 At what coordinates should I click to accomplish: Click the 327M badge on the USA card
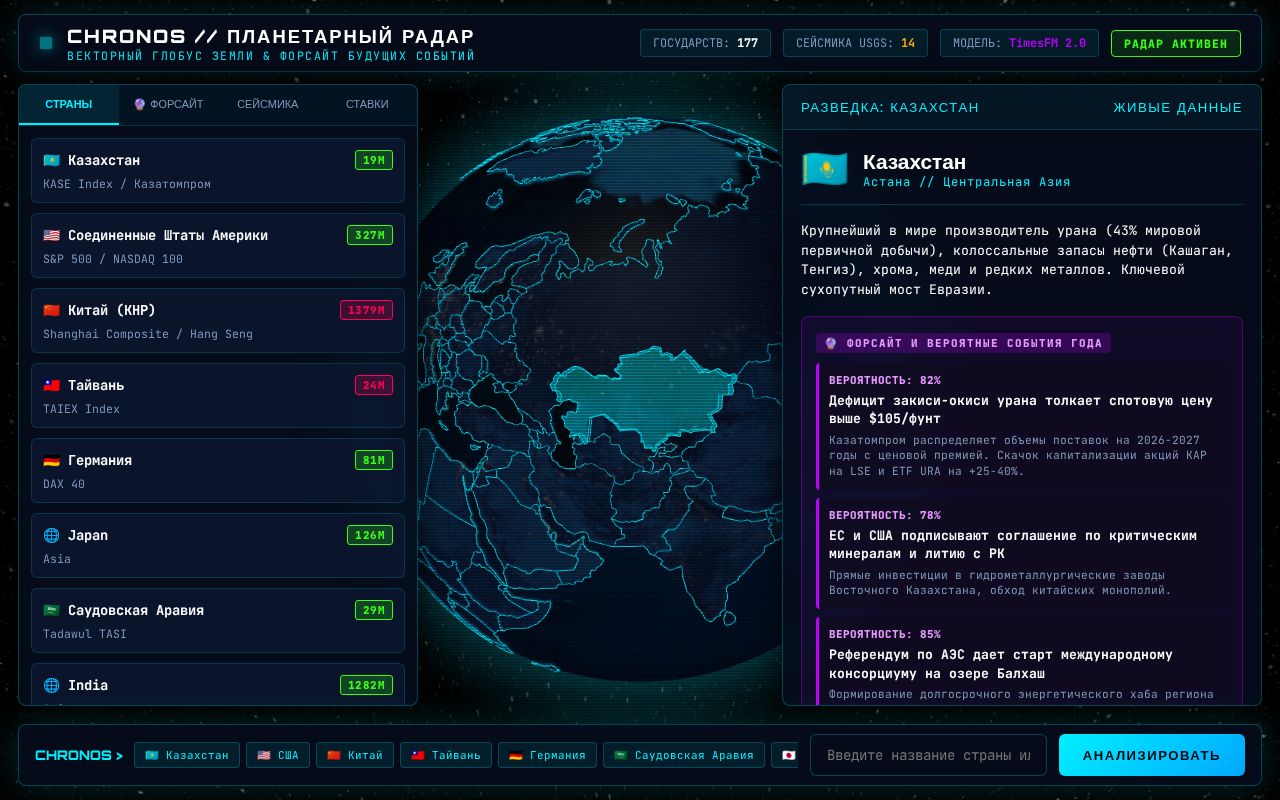tap(370, 235)
